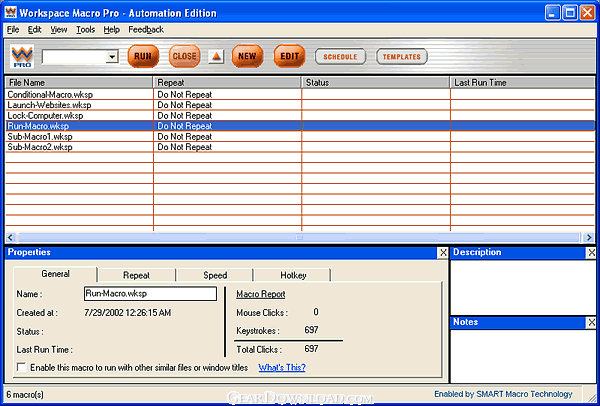The image size is (600, 406).
Task: Switch to the Repeat tab
Action: pos(137,275)
